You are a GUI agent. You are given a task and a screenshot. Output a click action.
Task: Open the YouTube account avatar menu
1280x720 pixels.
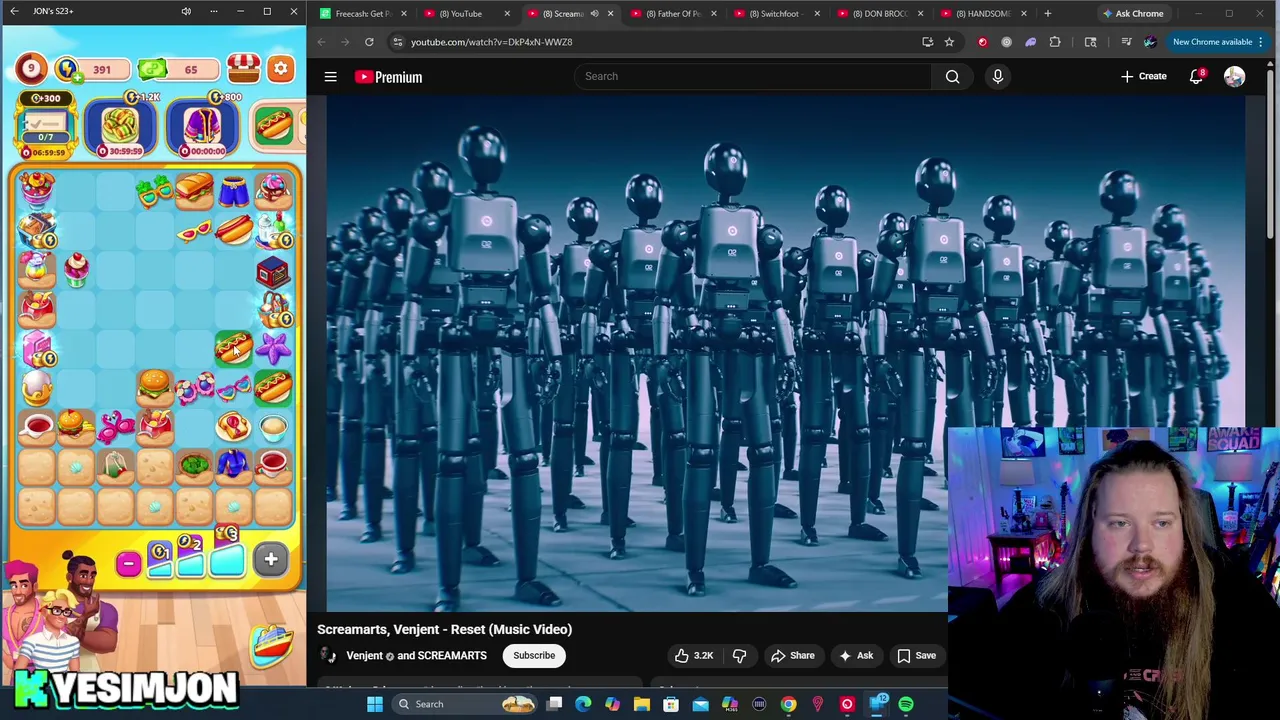(1234, 77)
